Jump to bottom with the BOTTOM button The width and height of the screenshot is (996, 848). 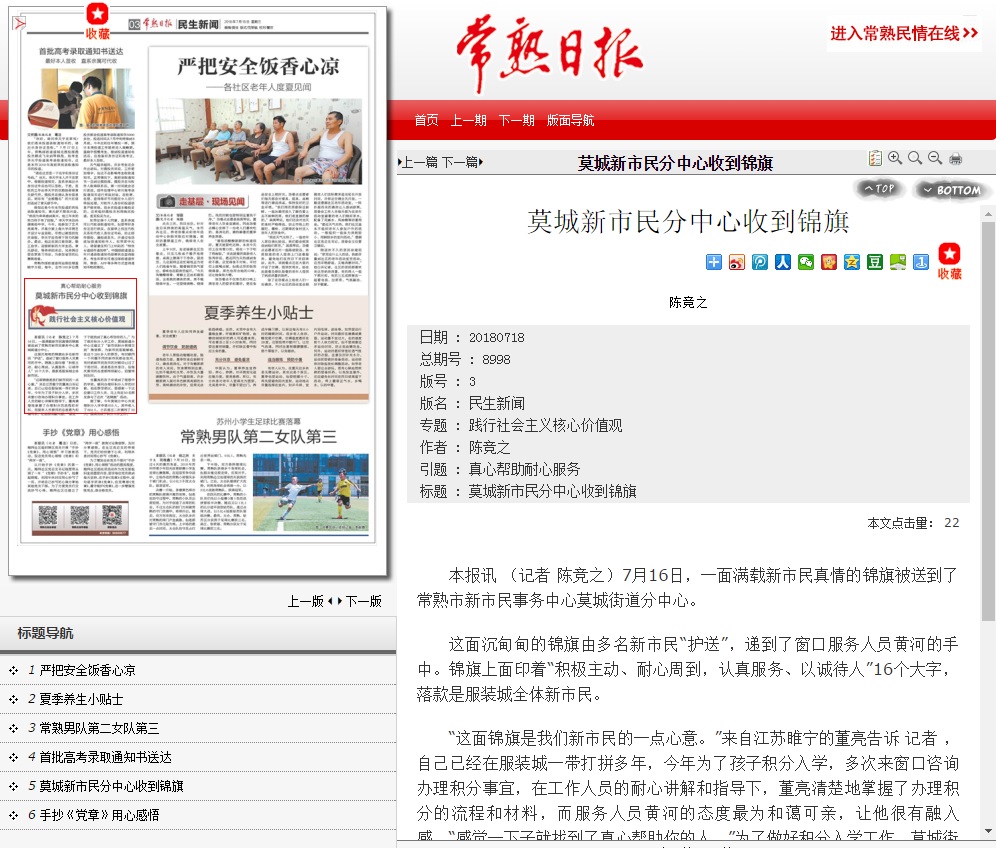(x=952, y=189)
